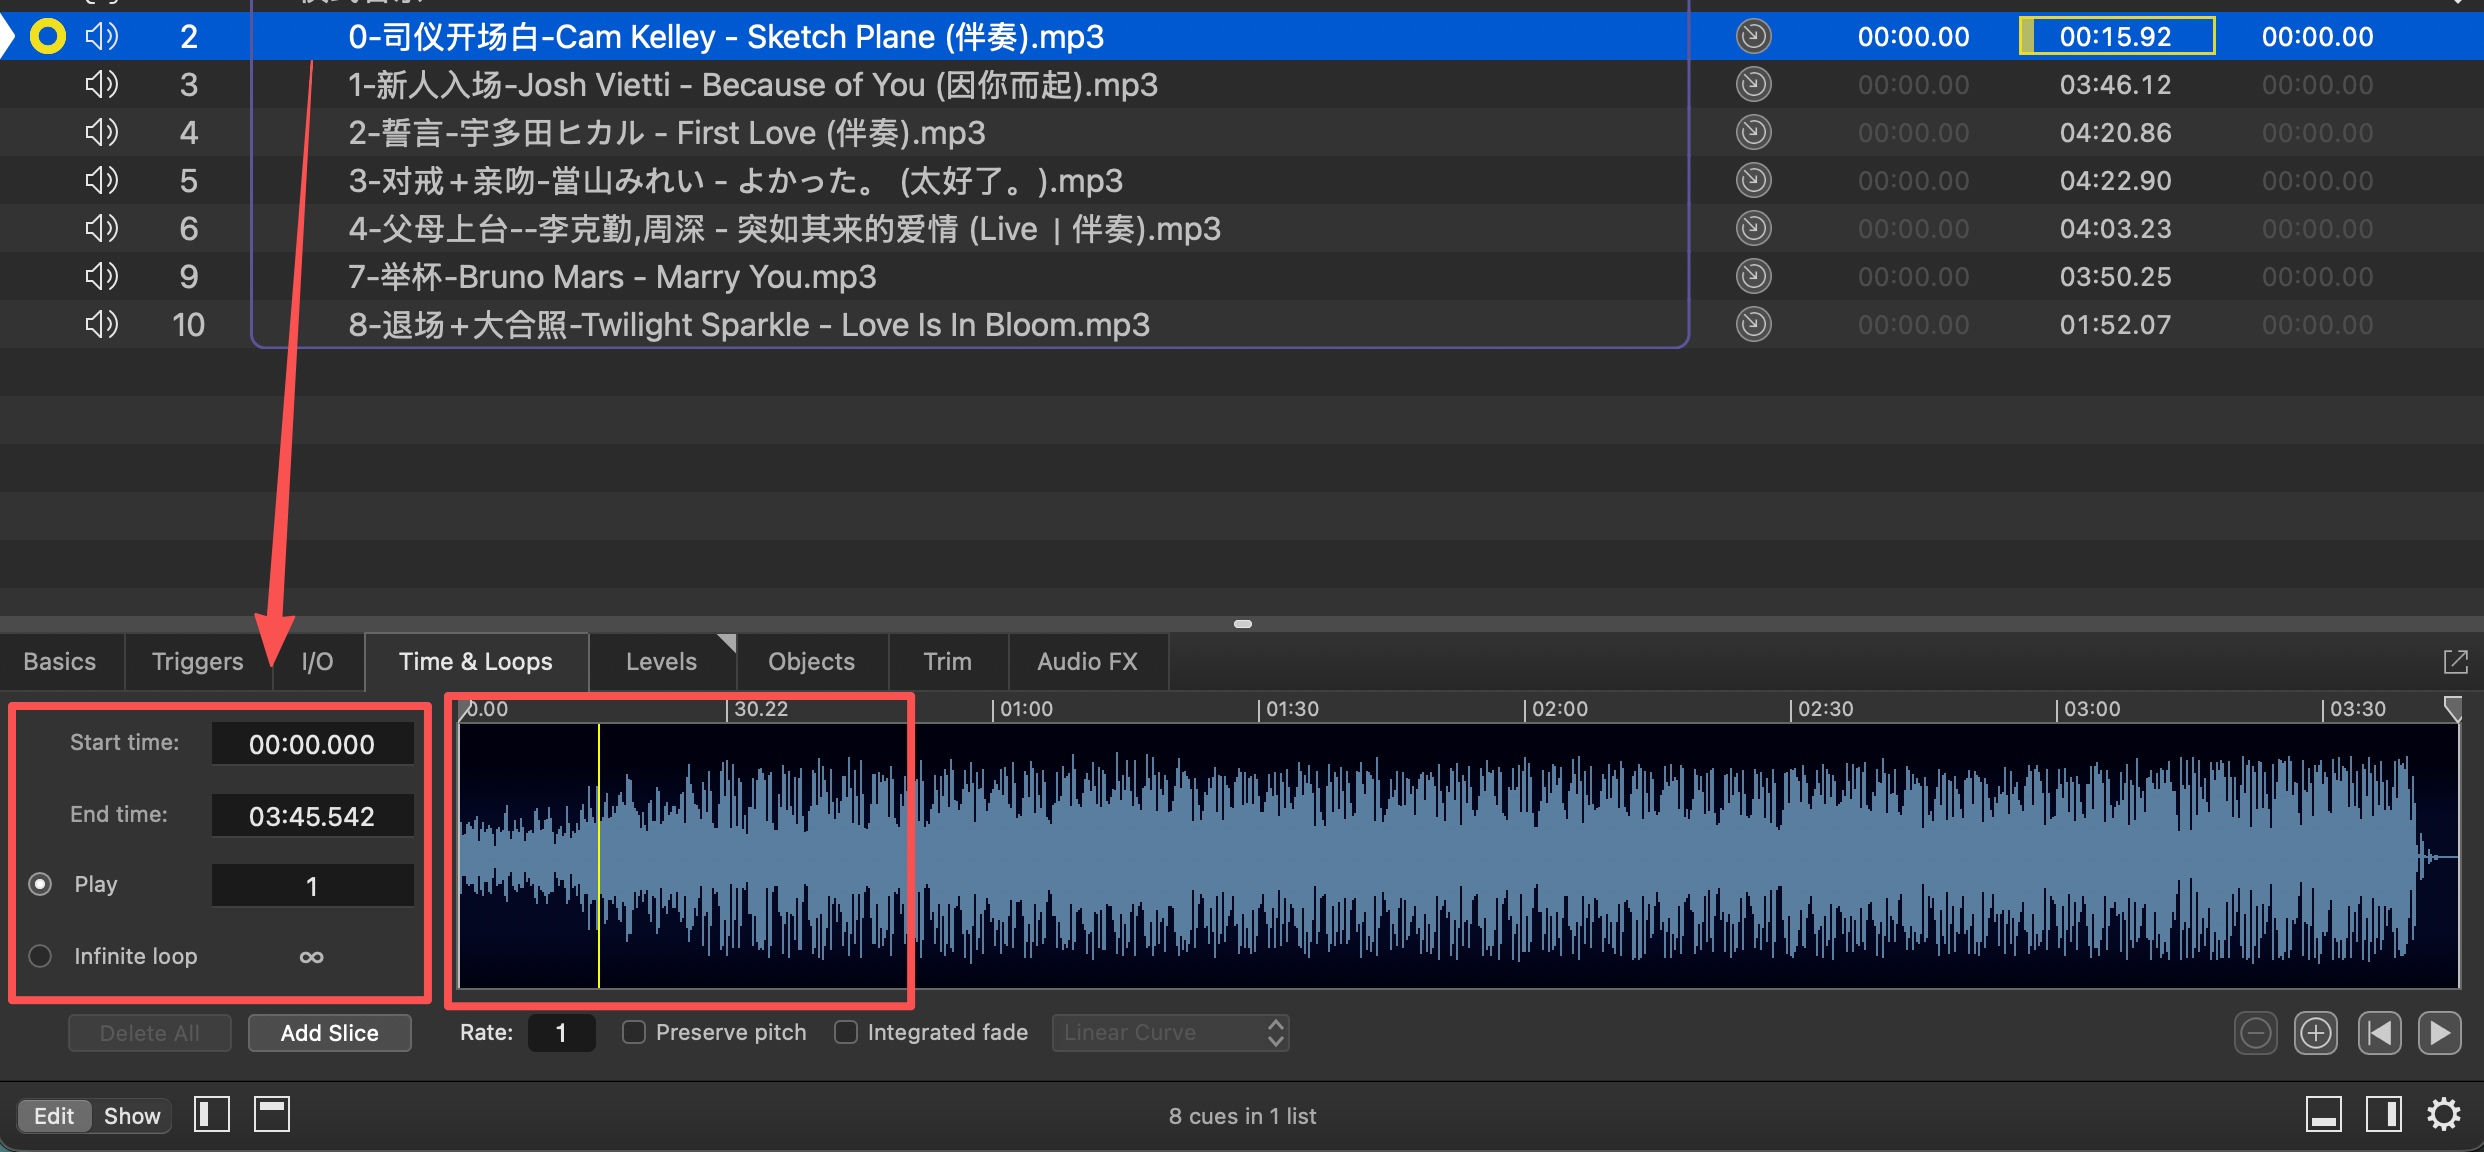This screenshot has width=2484, height=1152.
Task: Open the Trim tab
Action: pyautogui.click(x=948, y=662)
